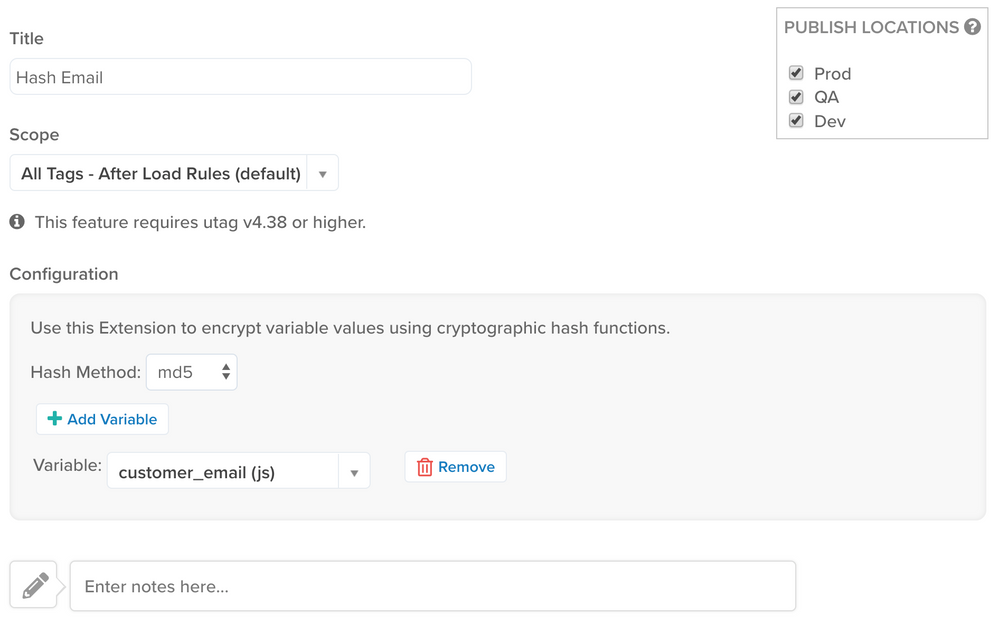999x627 pixels.
Task: Click the Prod label text
Action: click(x=833, y=74)
